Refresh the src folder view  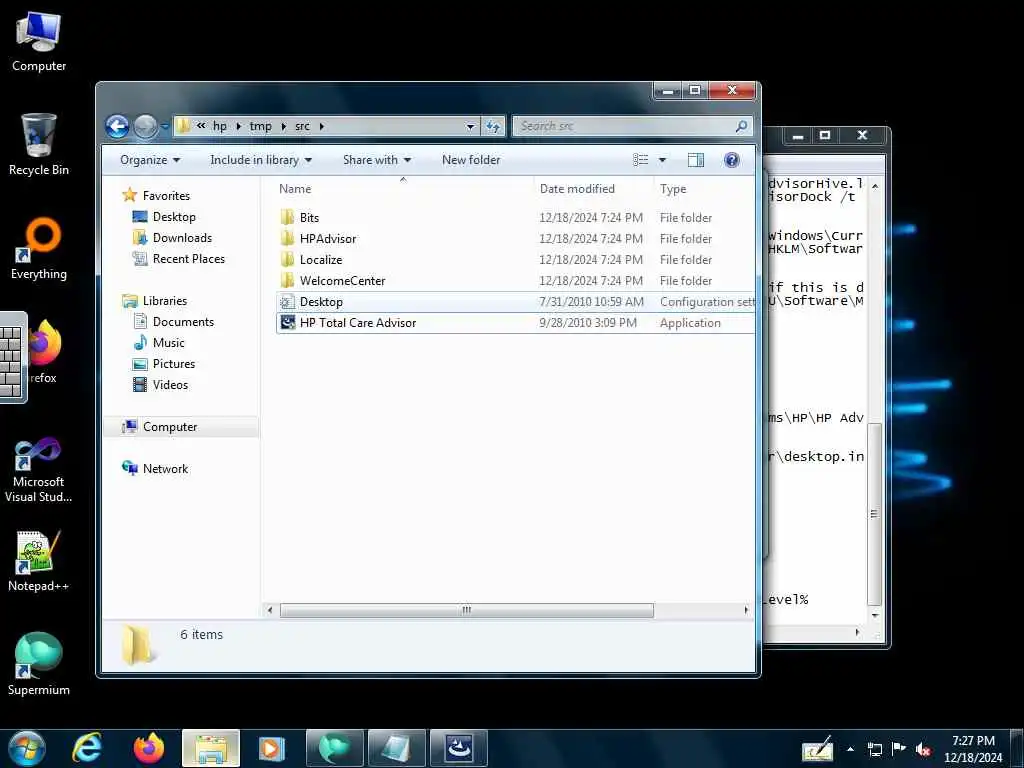tap(493, 126)
